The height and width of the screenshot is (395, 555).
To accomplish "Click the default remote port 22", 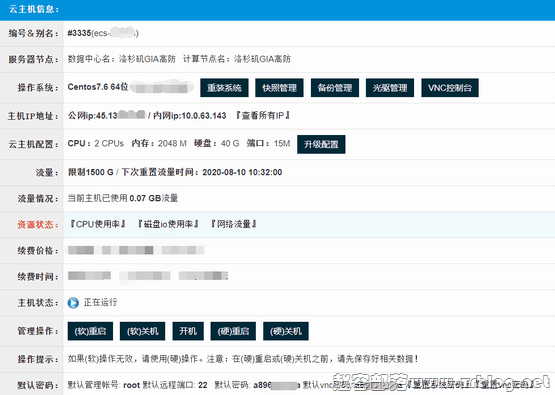I will [x=203, y=385].
